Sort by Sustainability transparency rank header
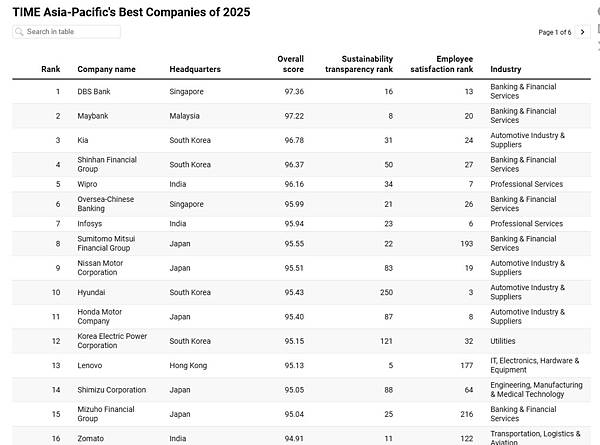This screenshot has width=600, height=445. coord(359,64)
